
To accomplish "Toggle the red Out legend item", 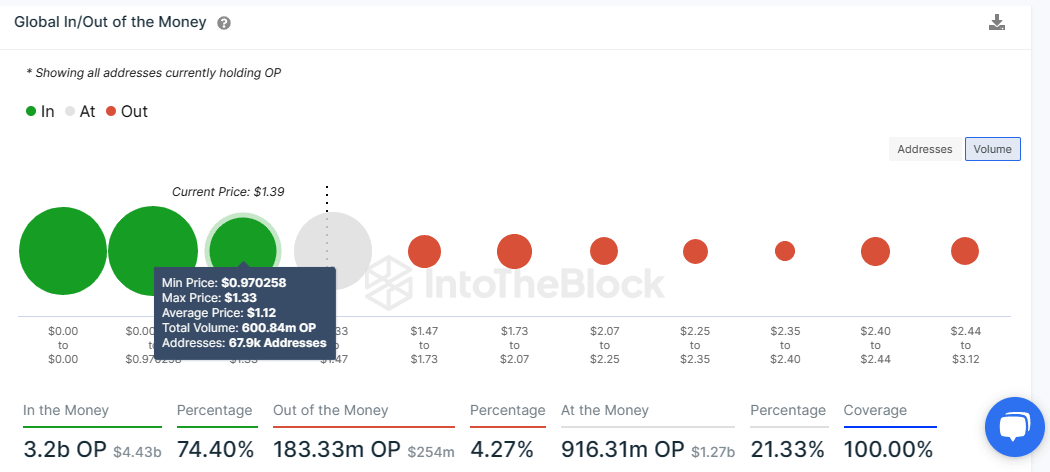I will pyautogui.click(x=126, y=112).
